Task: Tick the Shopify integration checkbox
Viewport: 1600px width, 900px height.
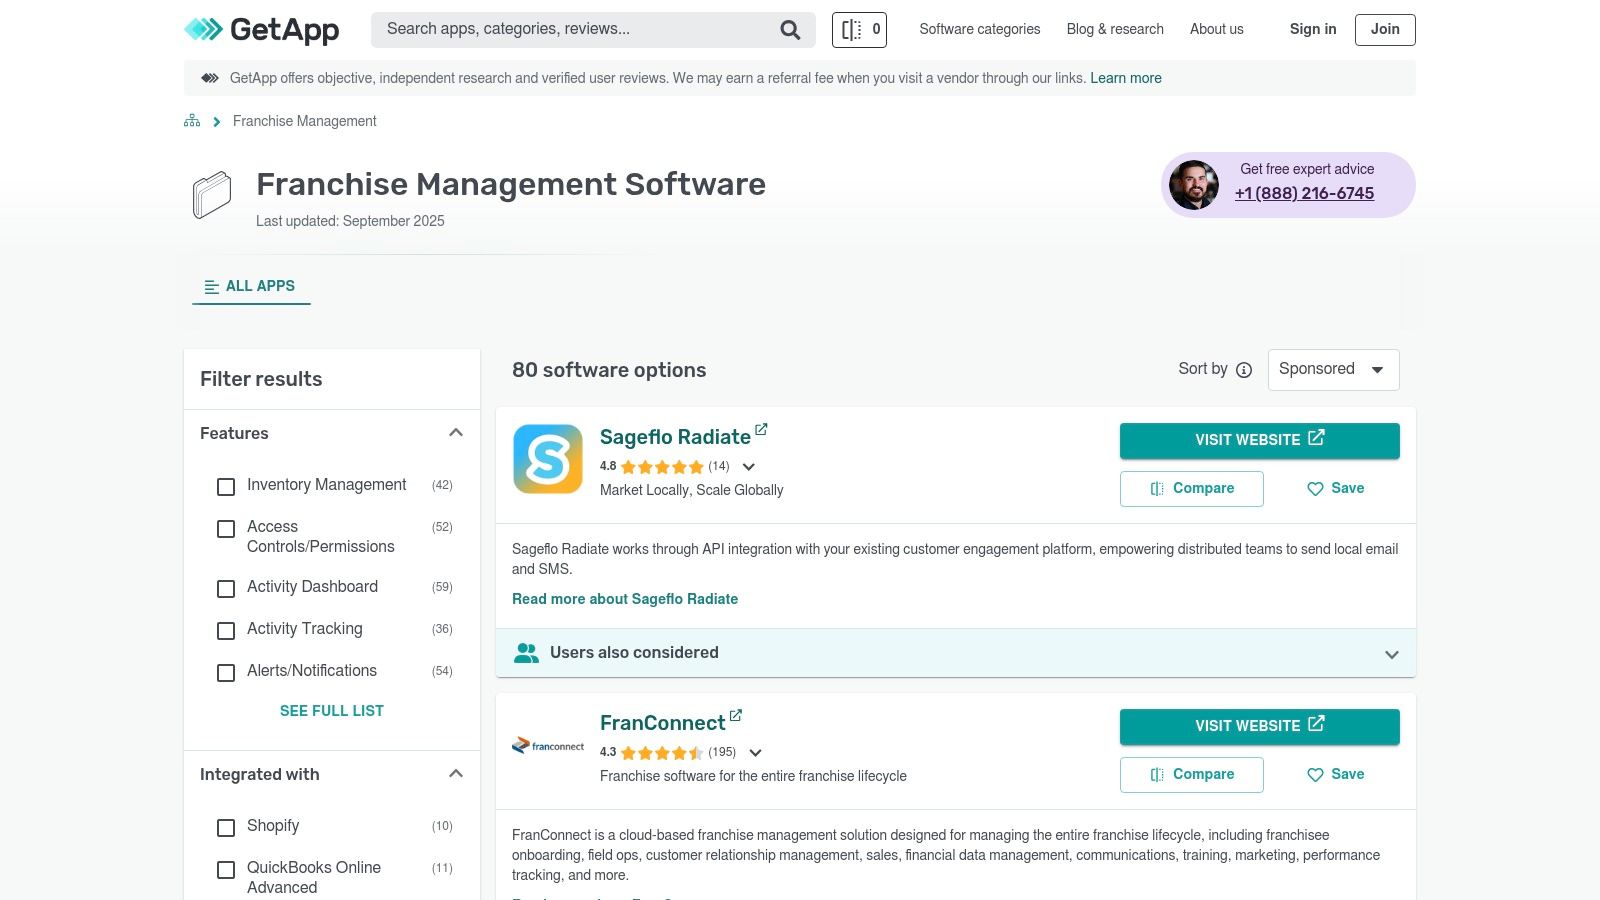Action: (226, 827)
